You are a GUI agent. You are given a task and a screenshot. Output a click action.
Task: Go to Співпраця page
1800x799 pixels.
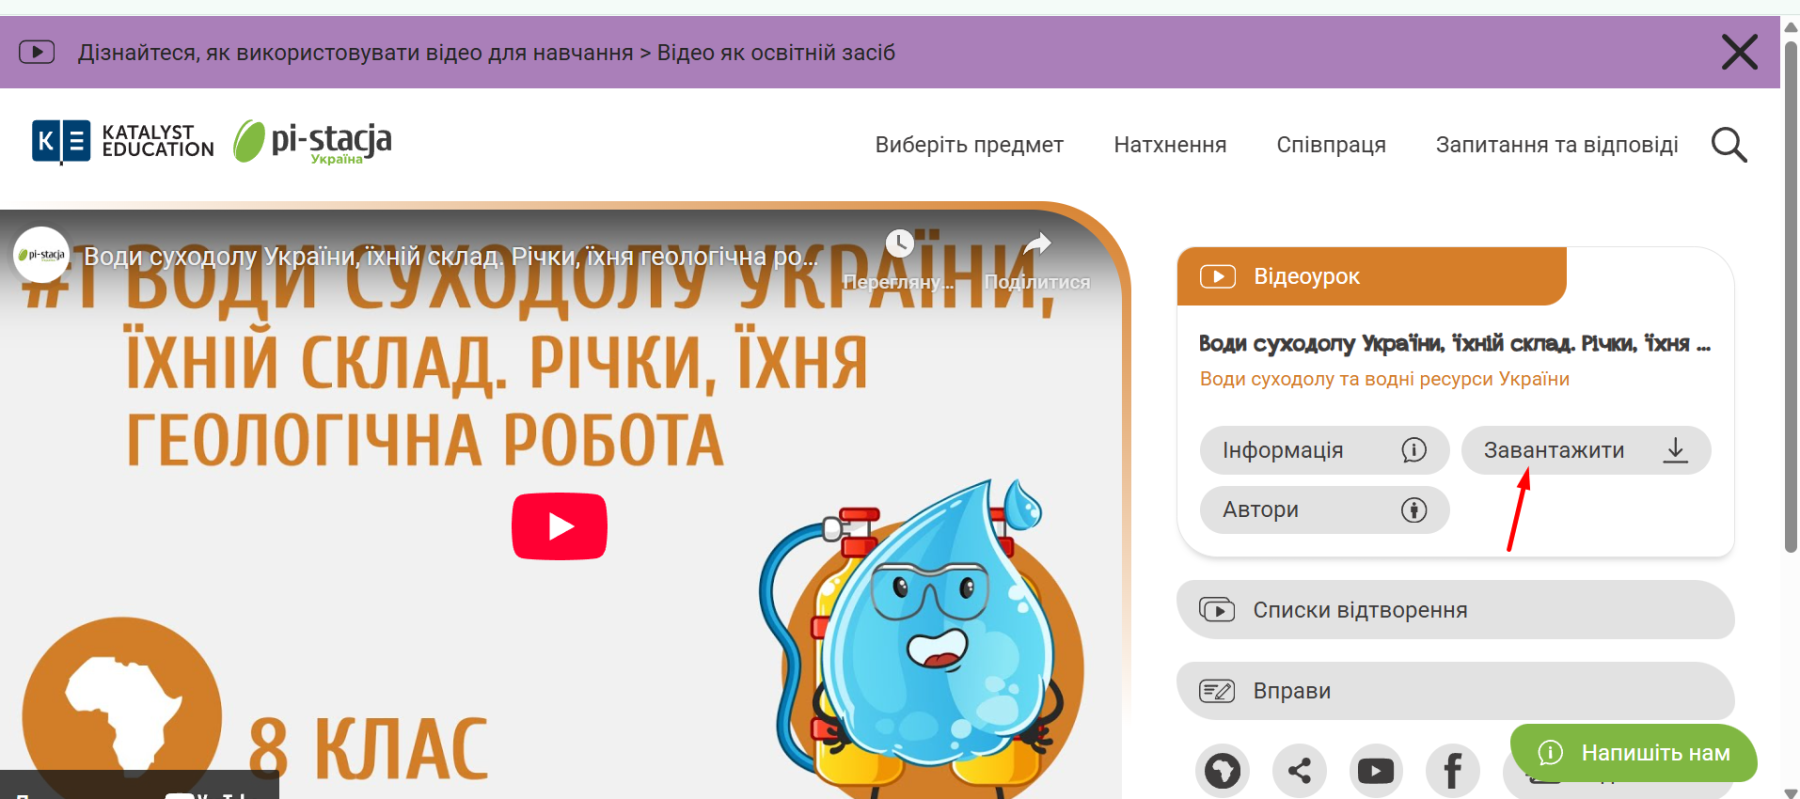(x=1330, y=145)
